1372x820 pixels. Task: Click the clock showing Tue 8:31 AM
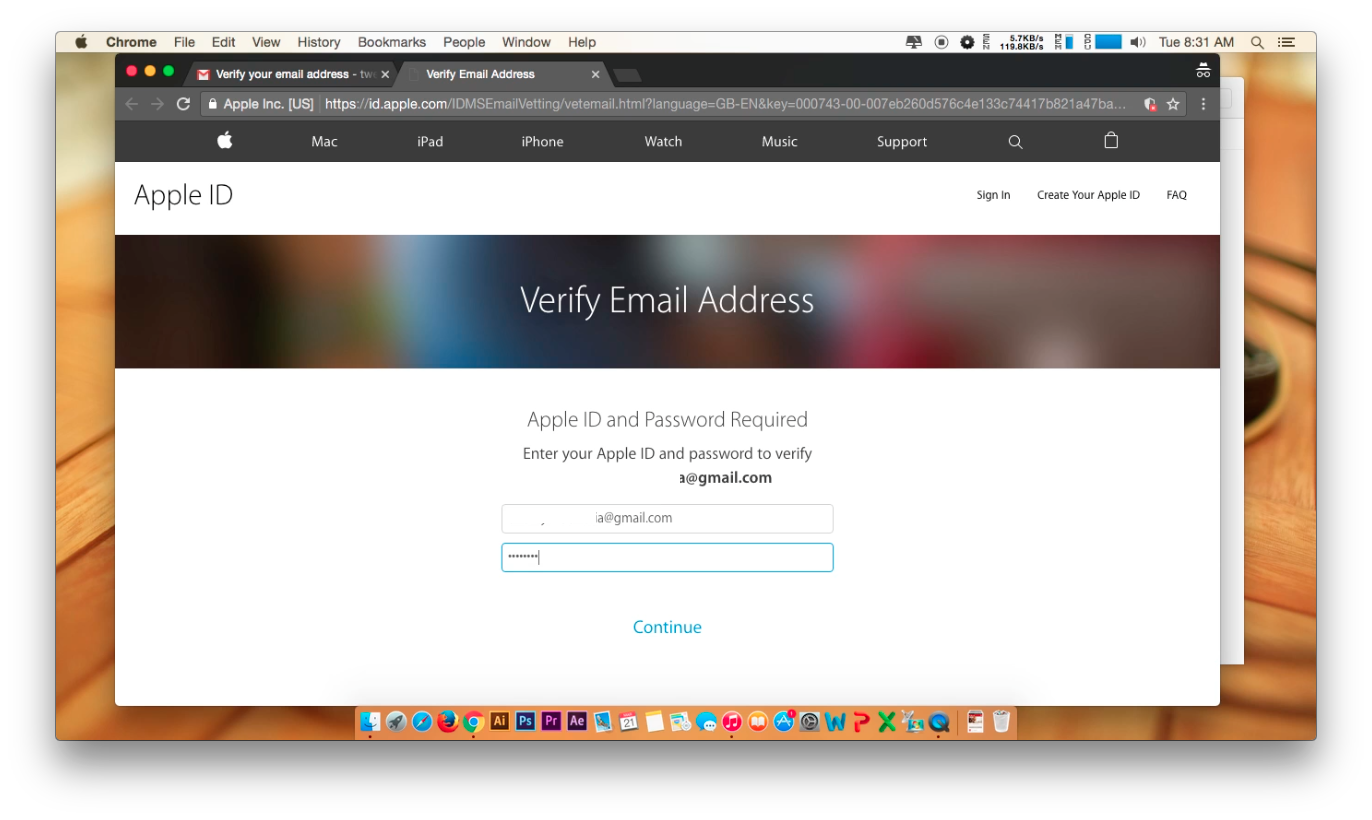(1196, 42)
